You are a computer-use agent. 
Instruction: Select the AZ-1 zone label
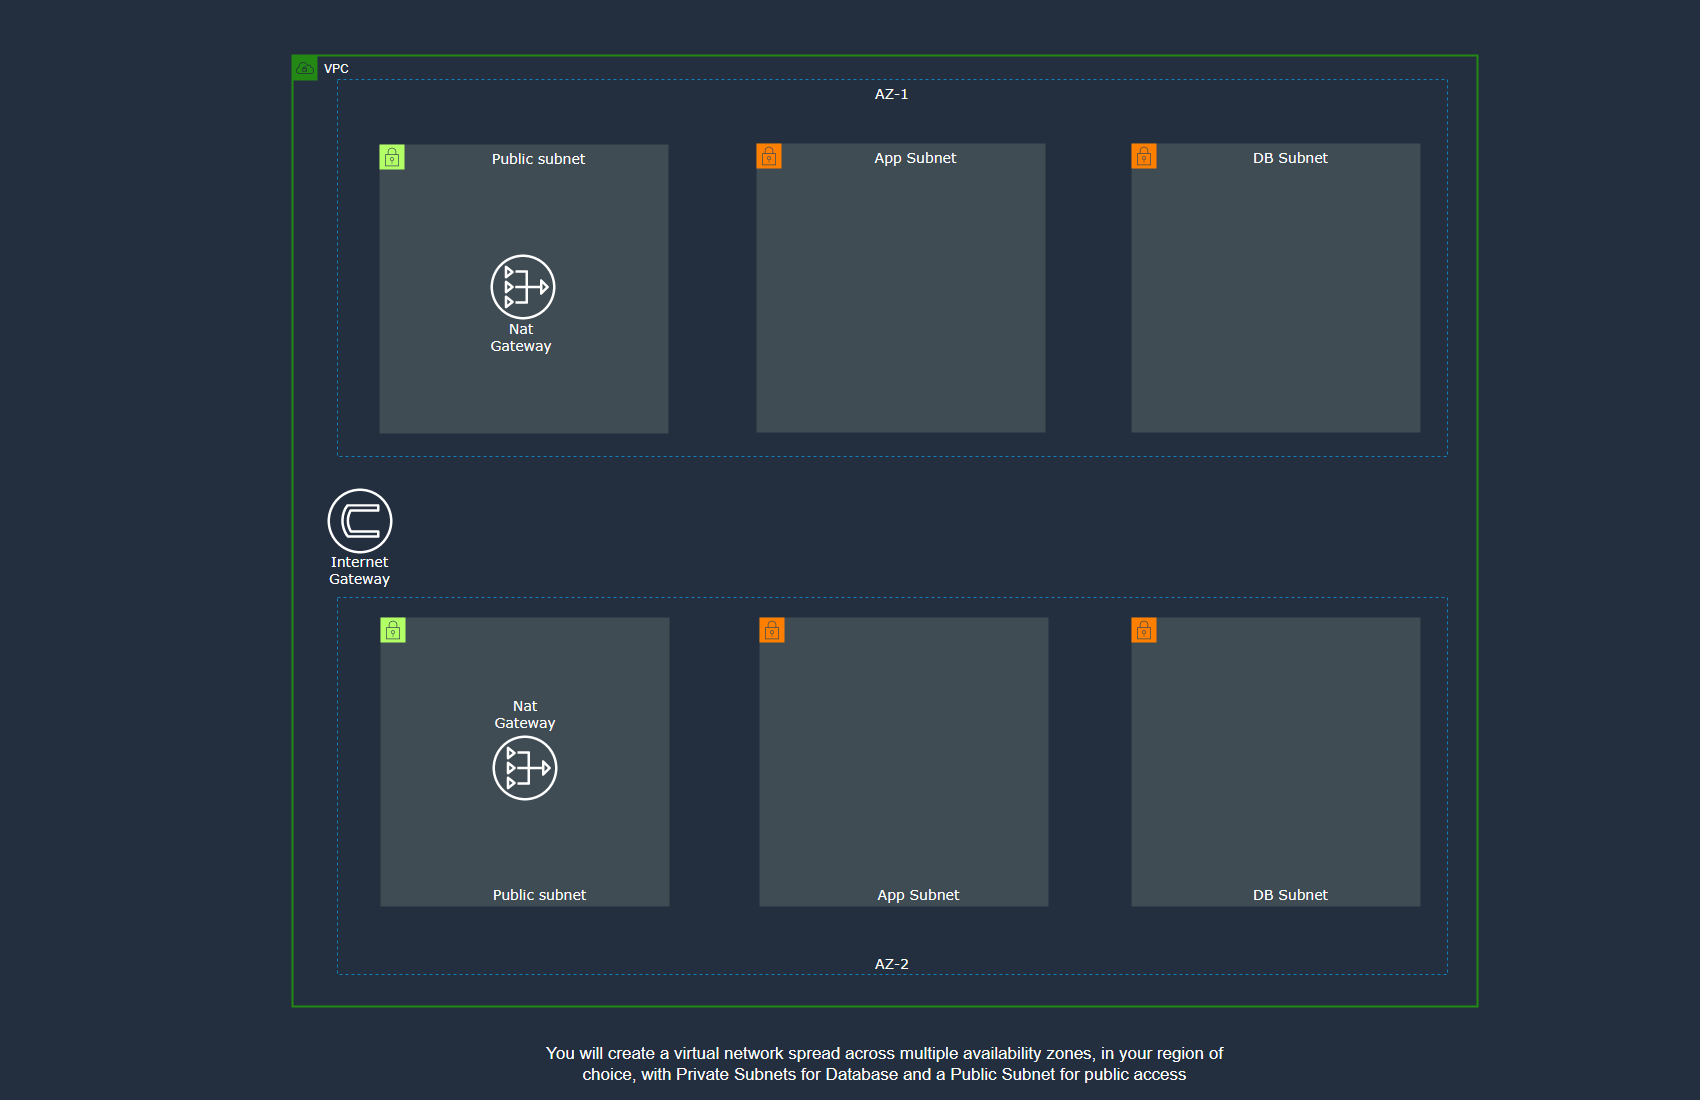point(891,94)
